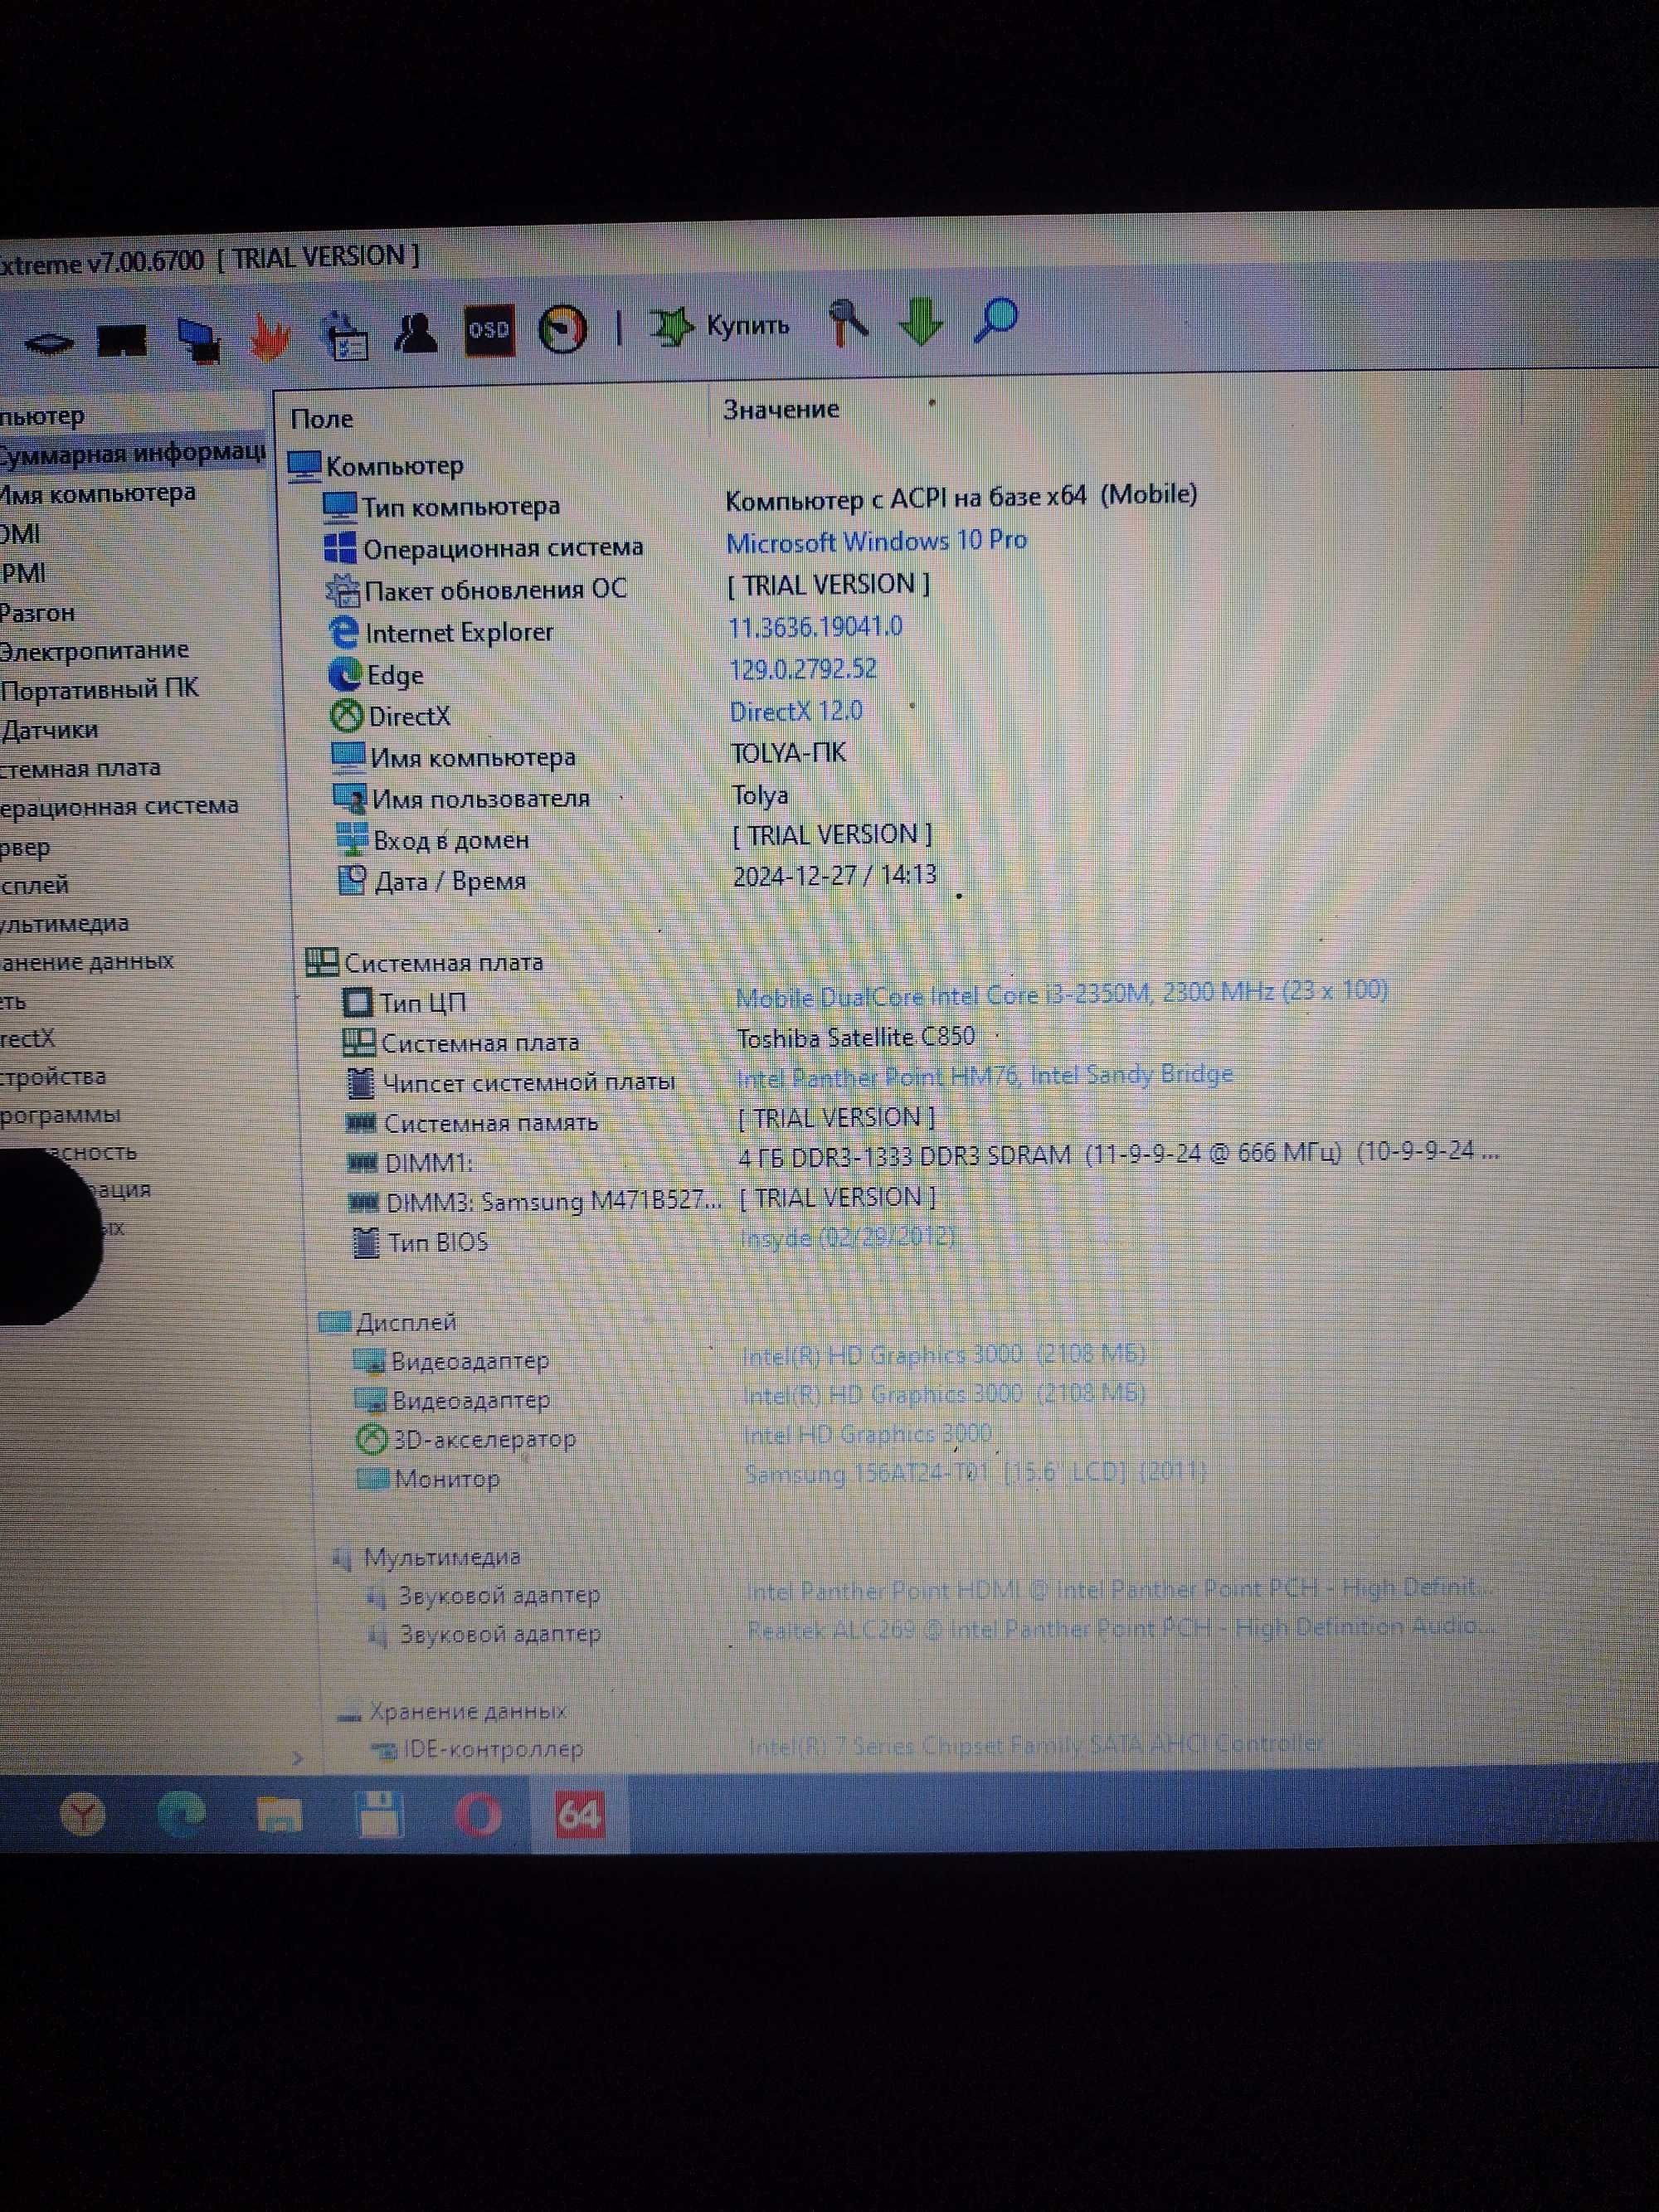Open the Internet Explorer version 11.3636.19041.0 link

pyautogui.click(x=815, y=627)
